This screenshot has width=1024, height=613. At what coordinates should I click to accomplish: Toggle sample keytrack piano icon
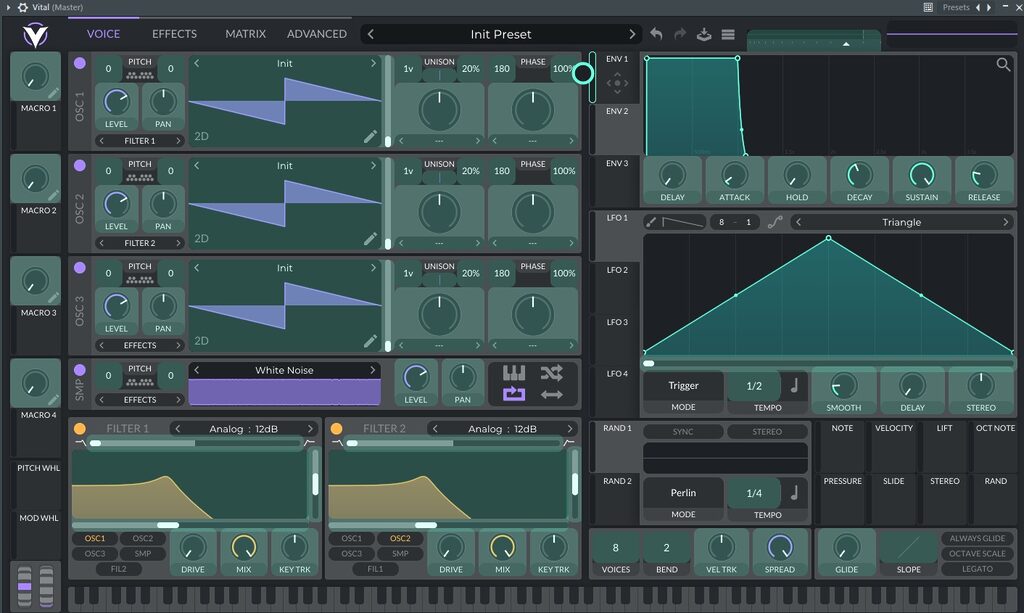(x=514, y=373)
